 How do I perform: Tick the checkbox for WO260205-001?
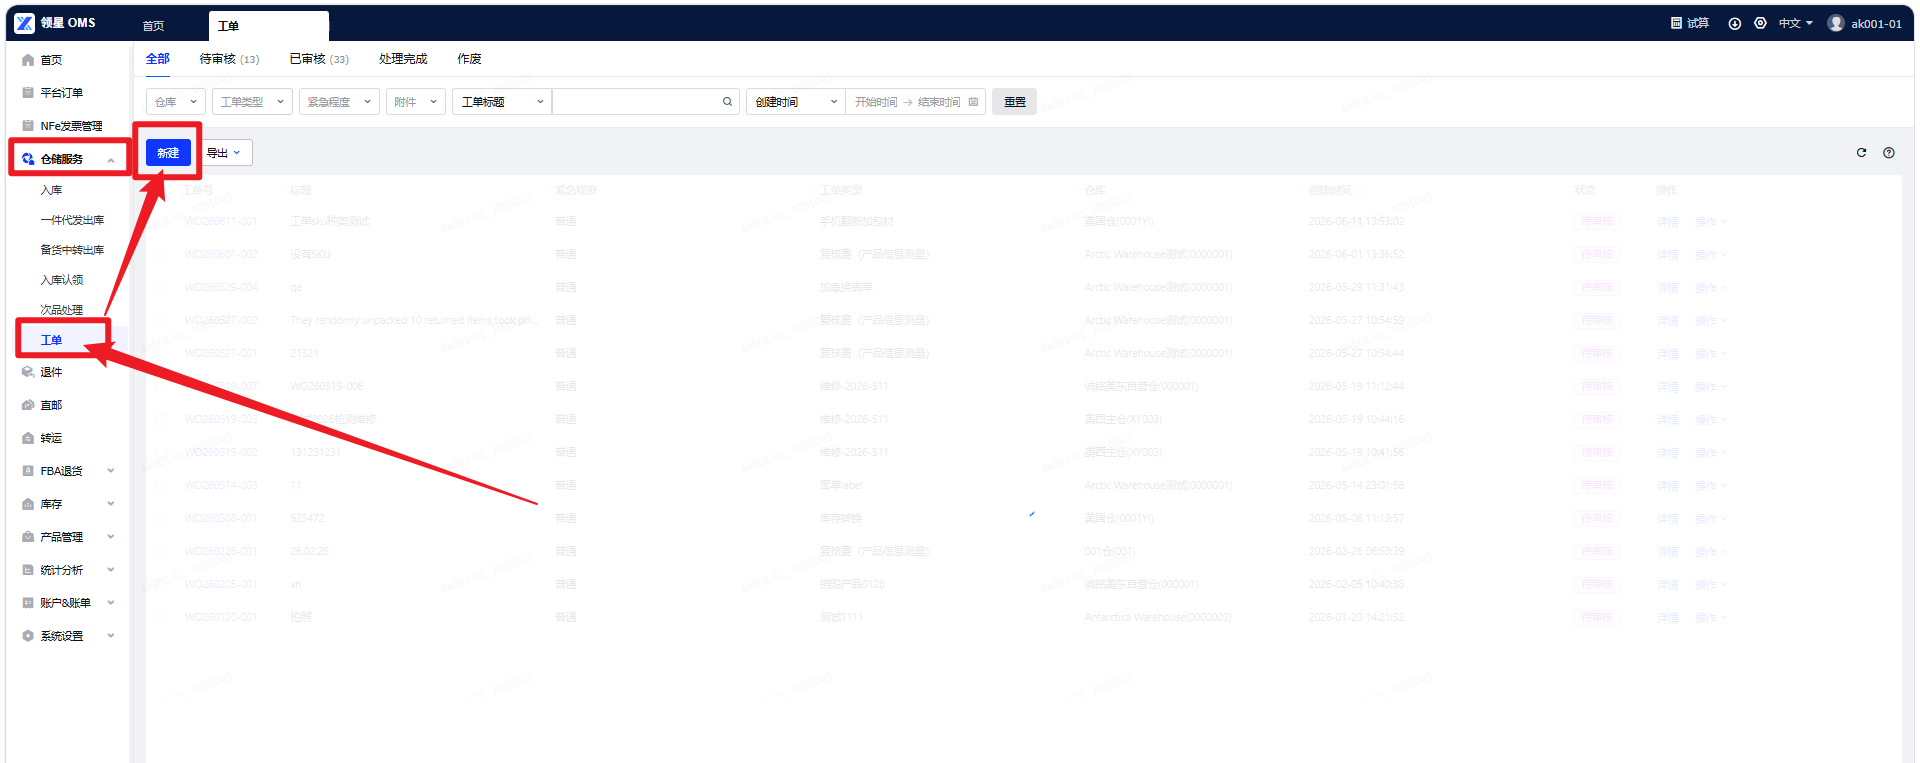(x=161, y=584)
